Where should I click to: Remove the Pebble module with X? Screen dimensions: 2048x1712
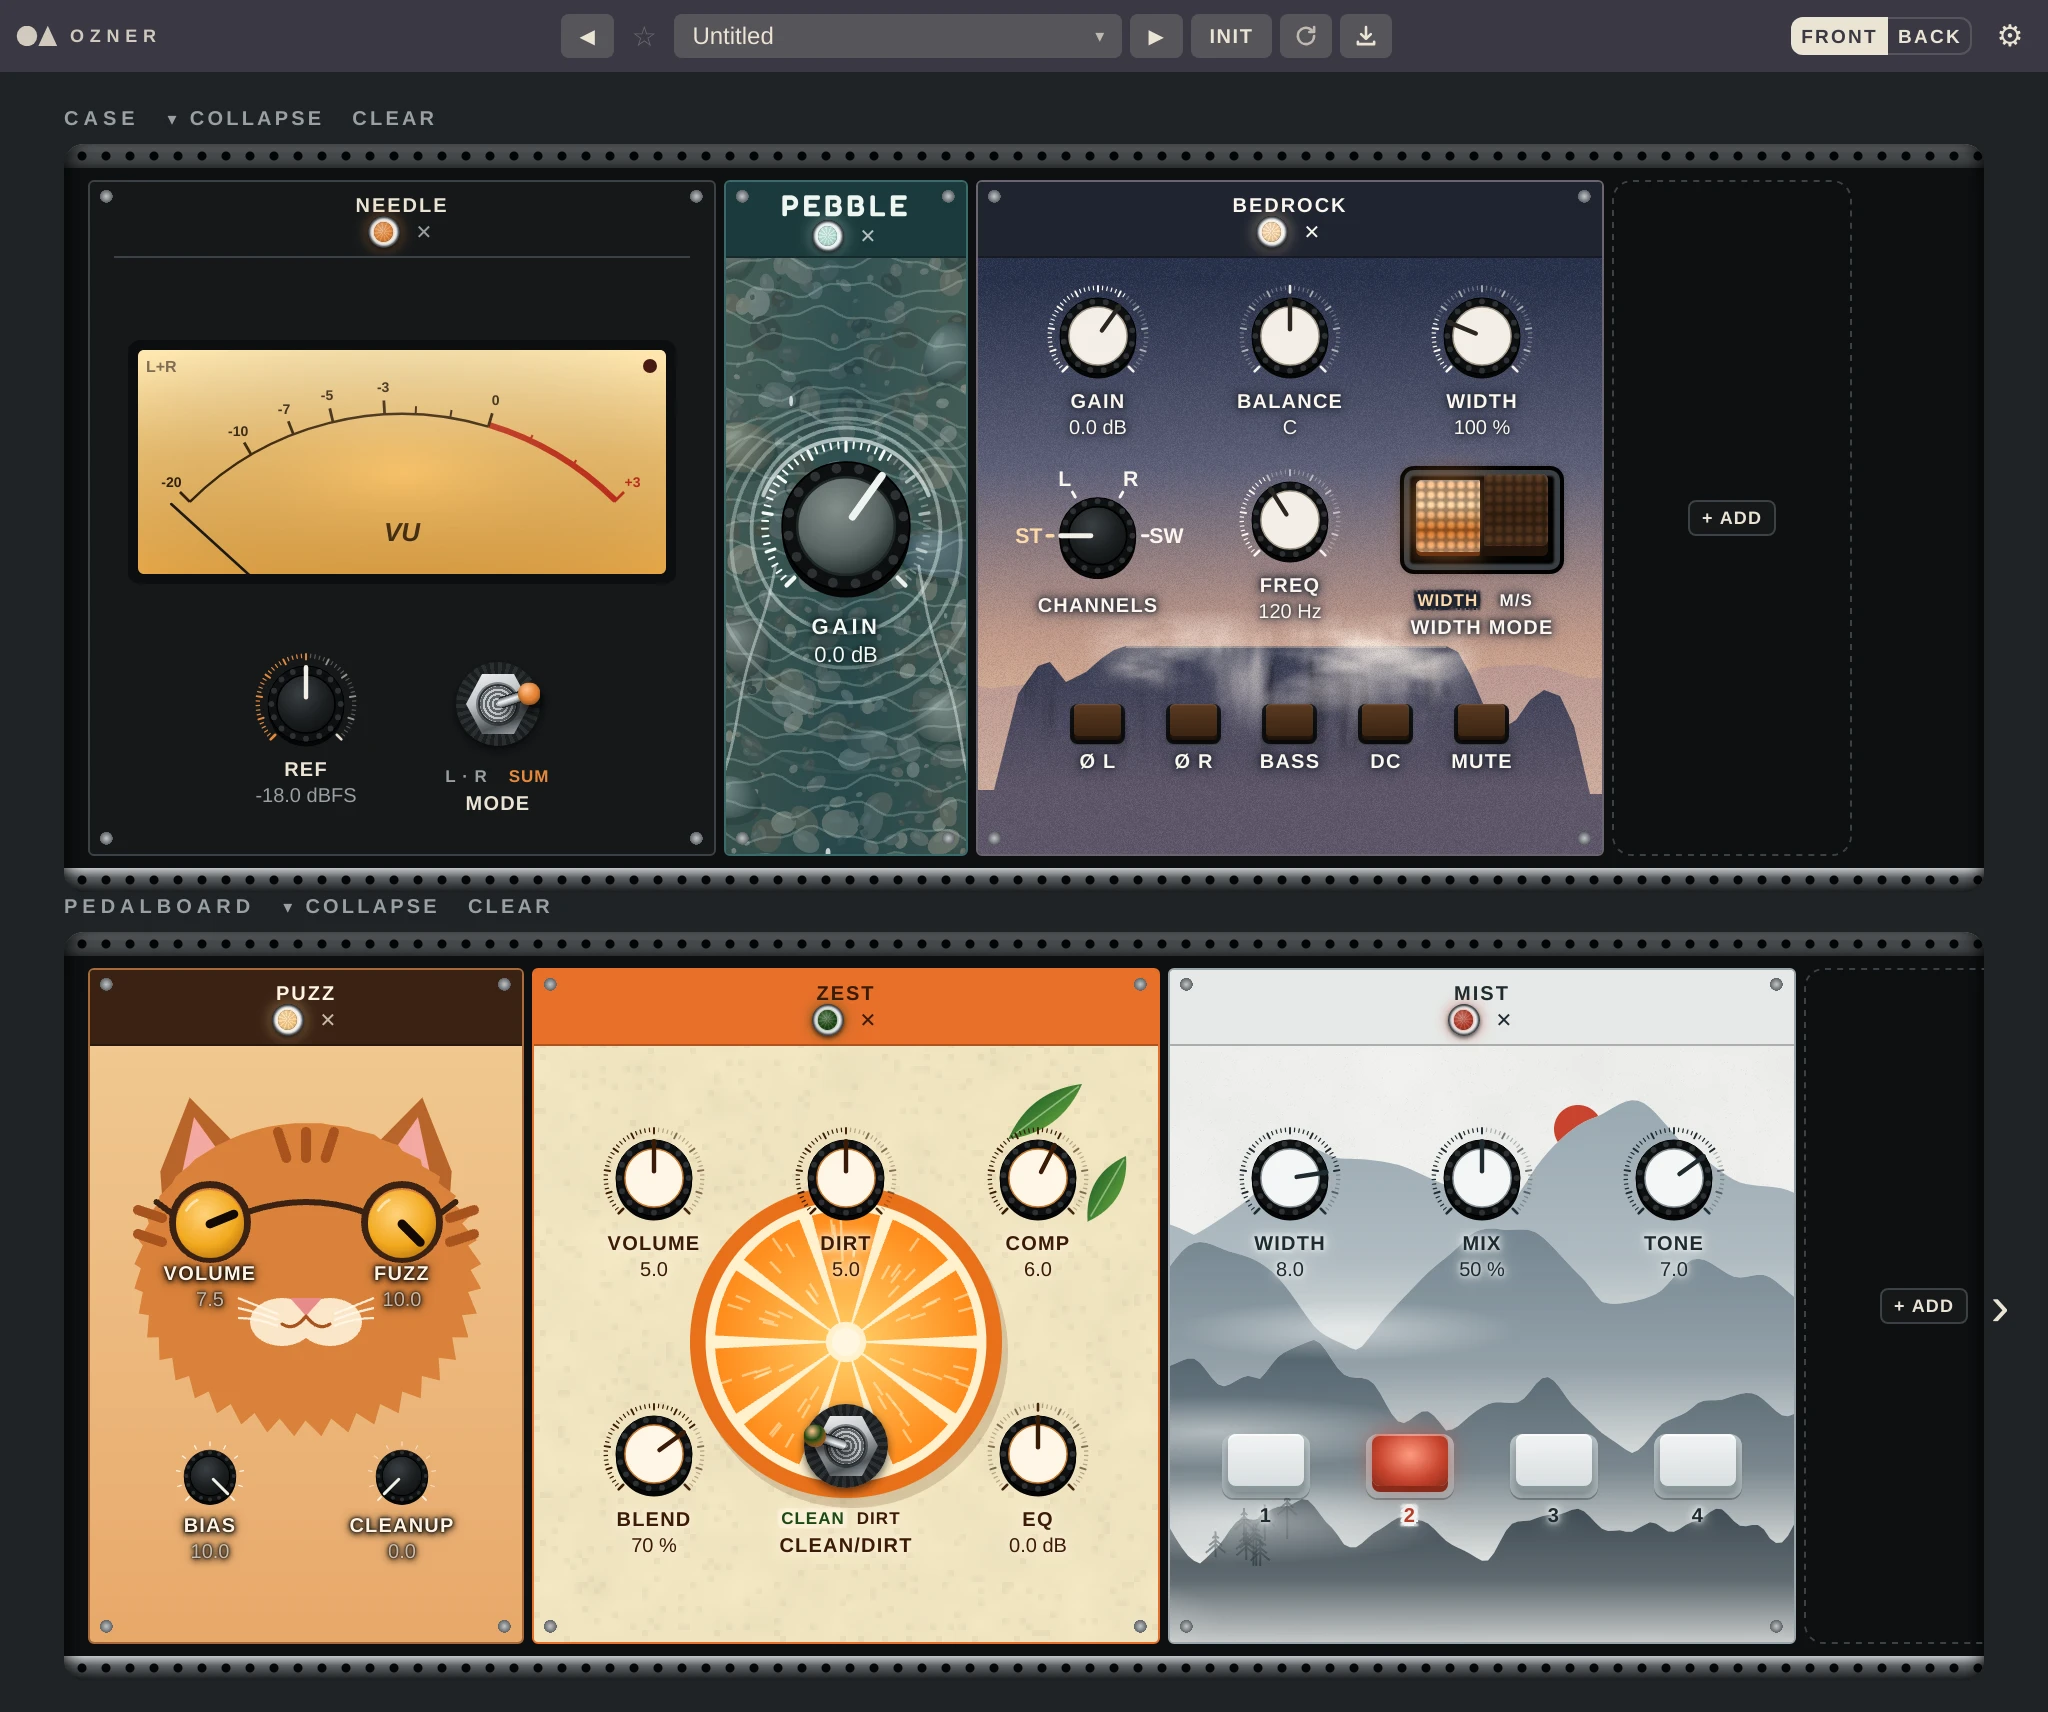click(x=868, y=236)
